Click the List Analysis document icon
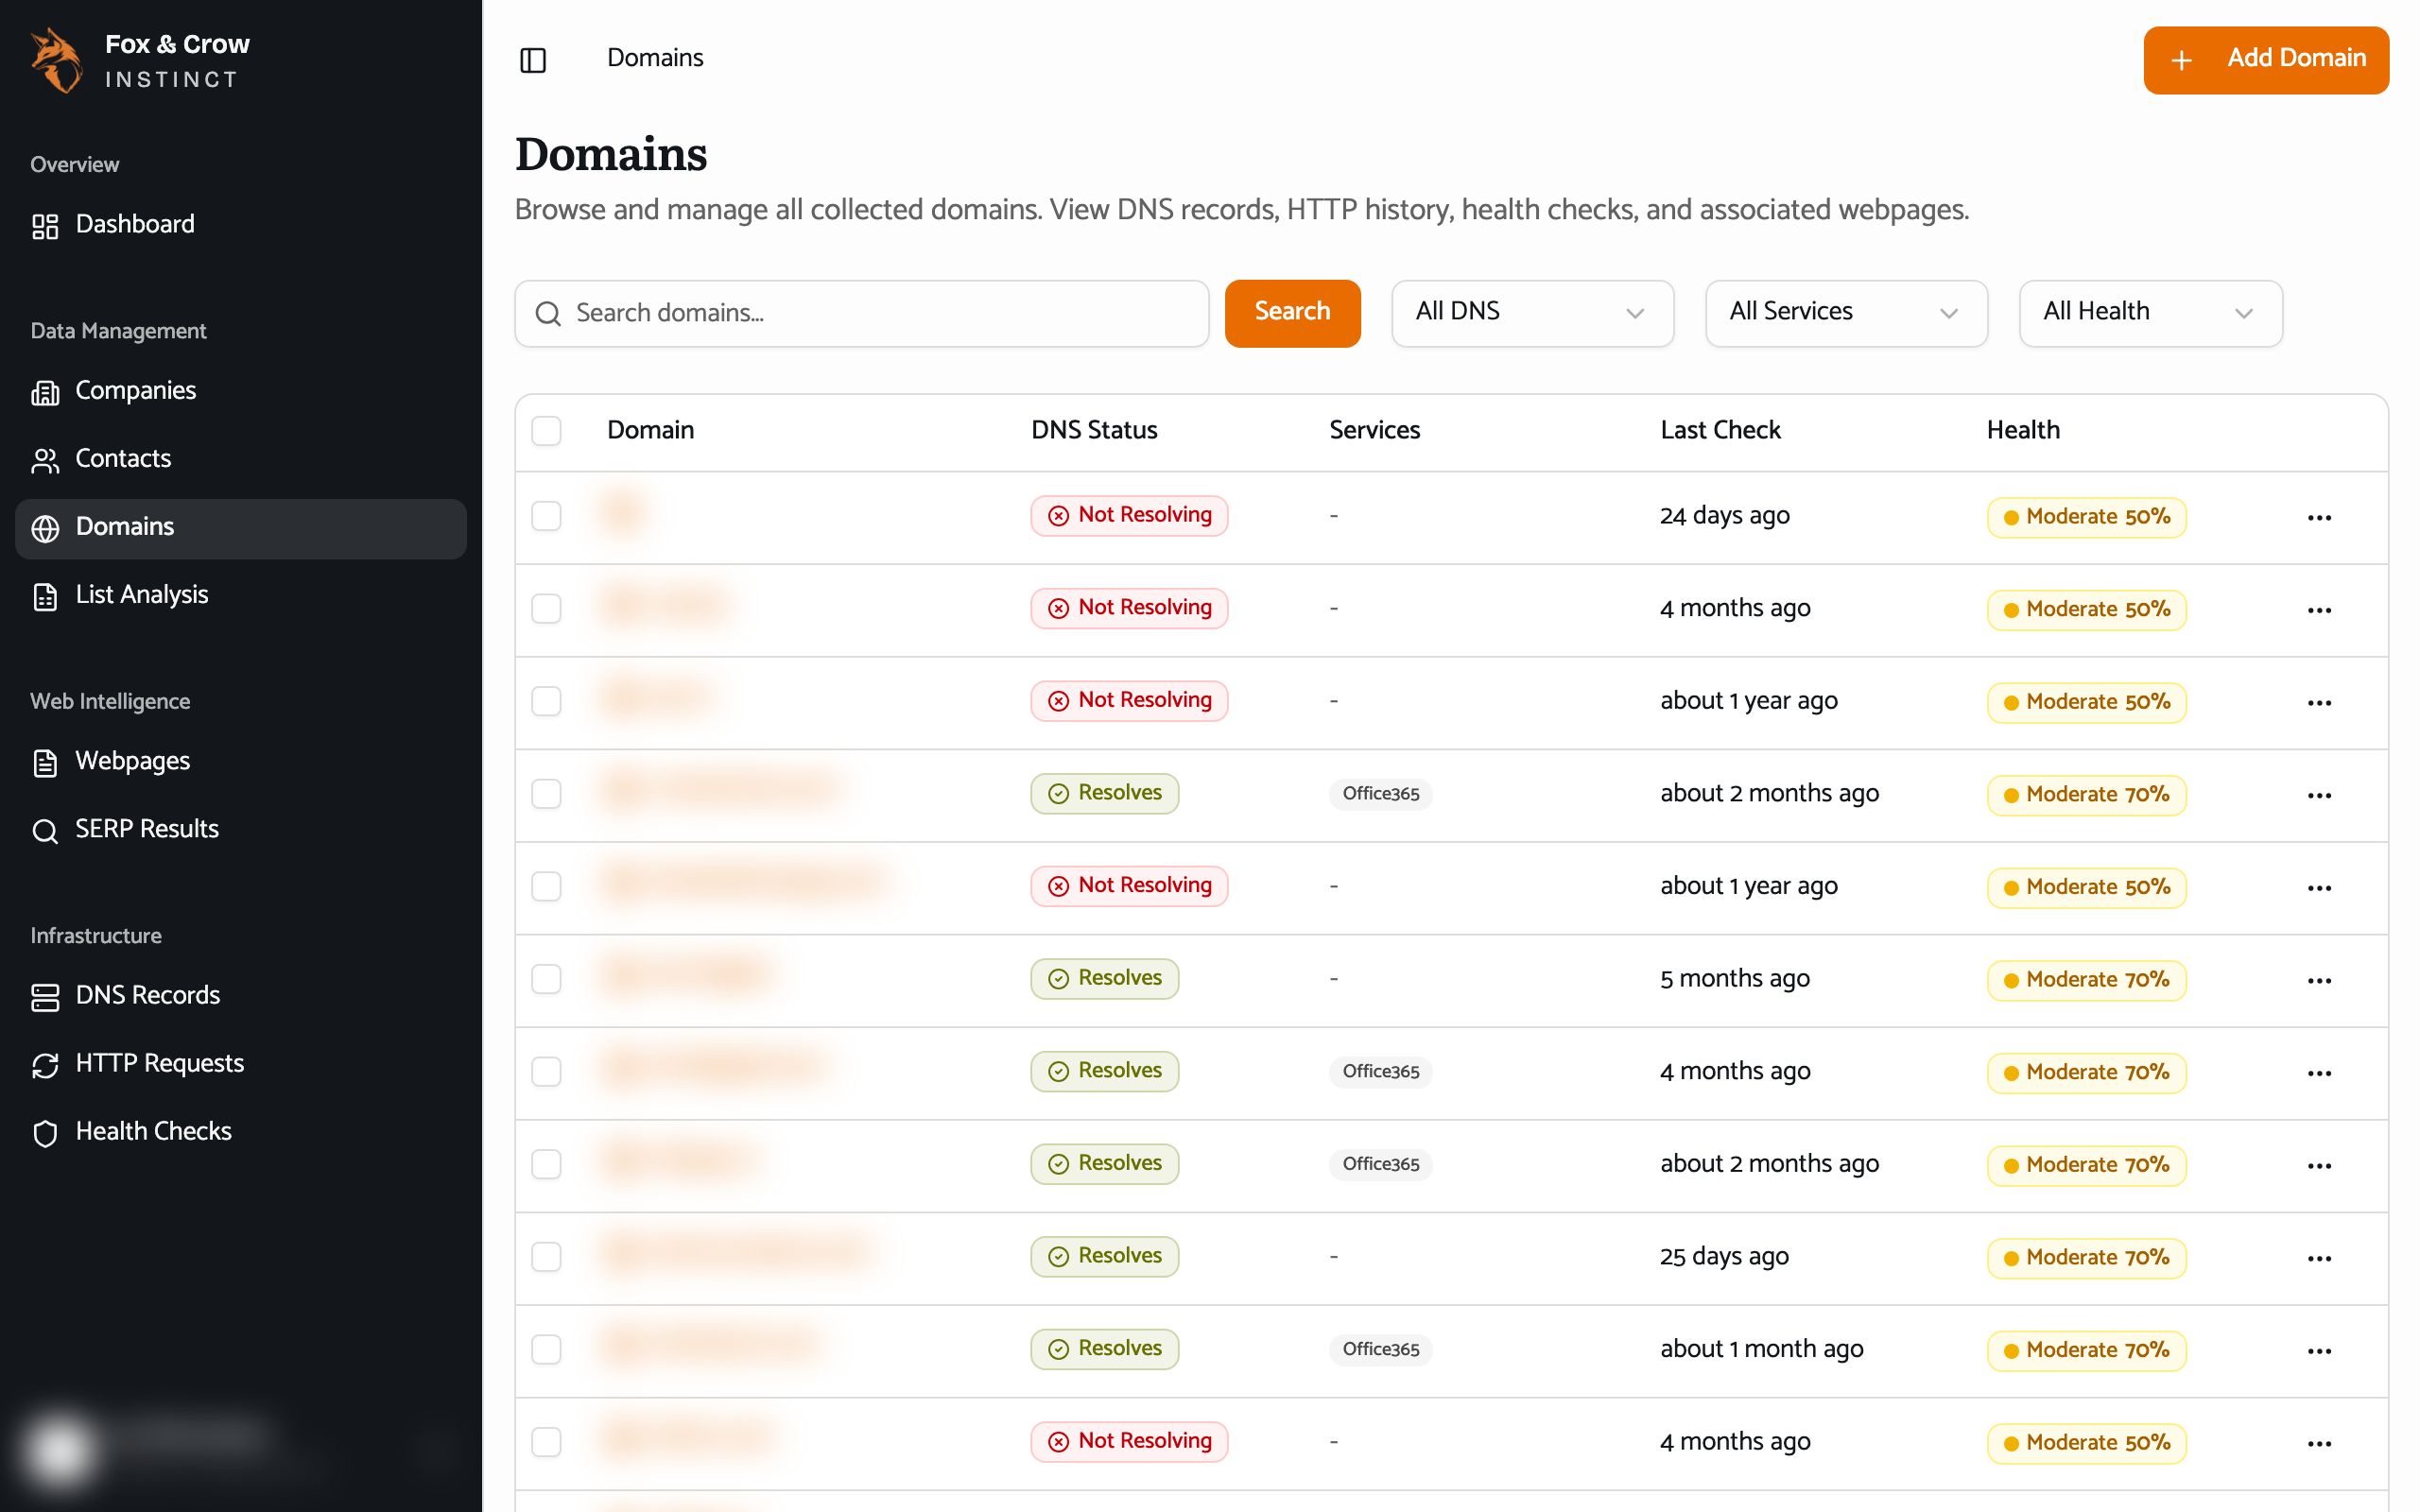 [x=45, y=596]
